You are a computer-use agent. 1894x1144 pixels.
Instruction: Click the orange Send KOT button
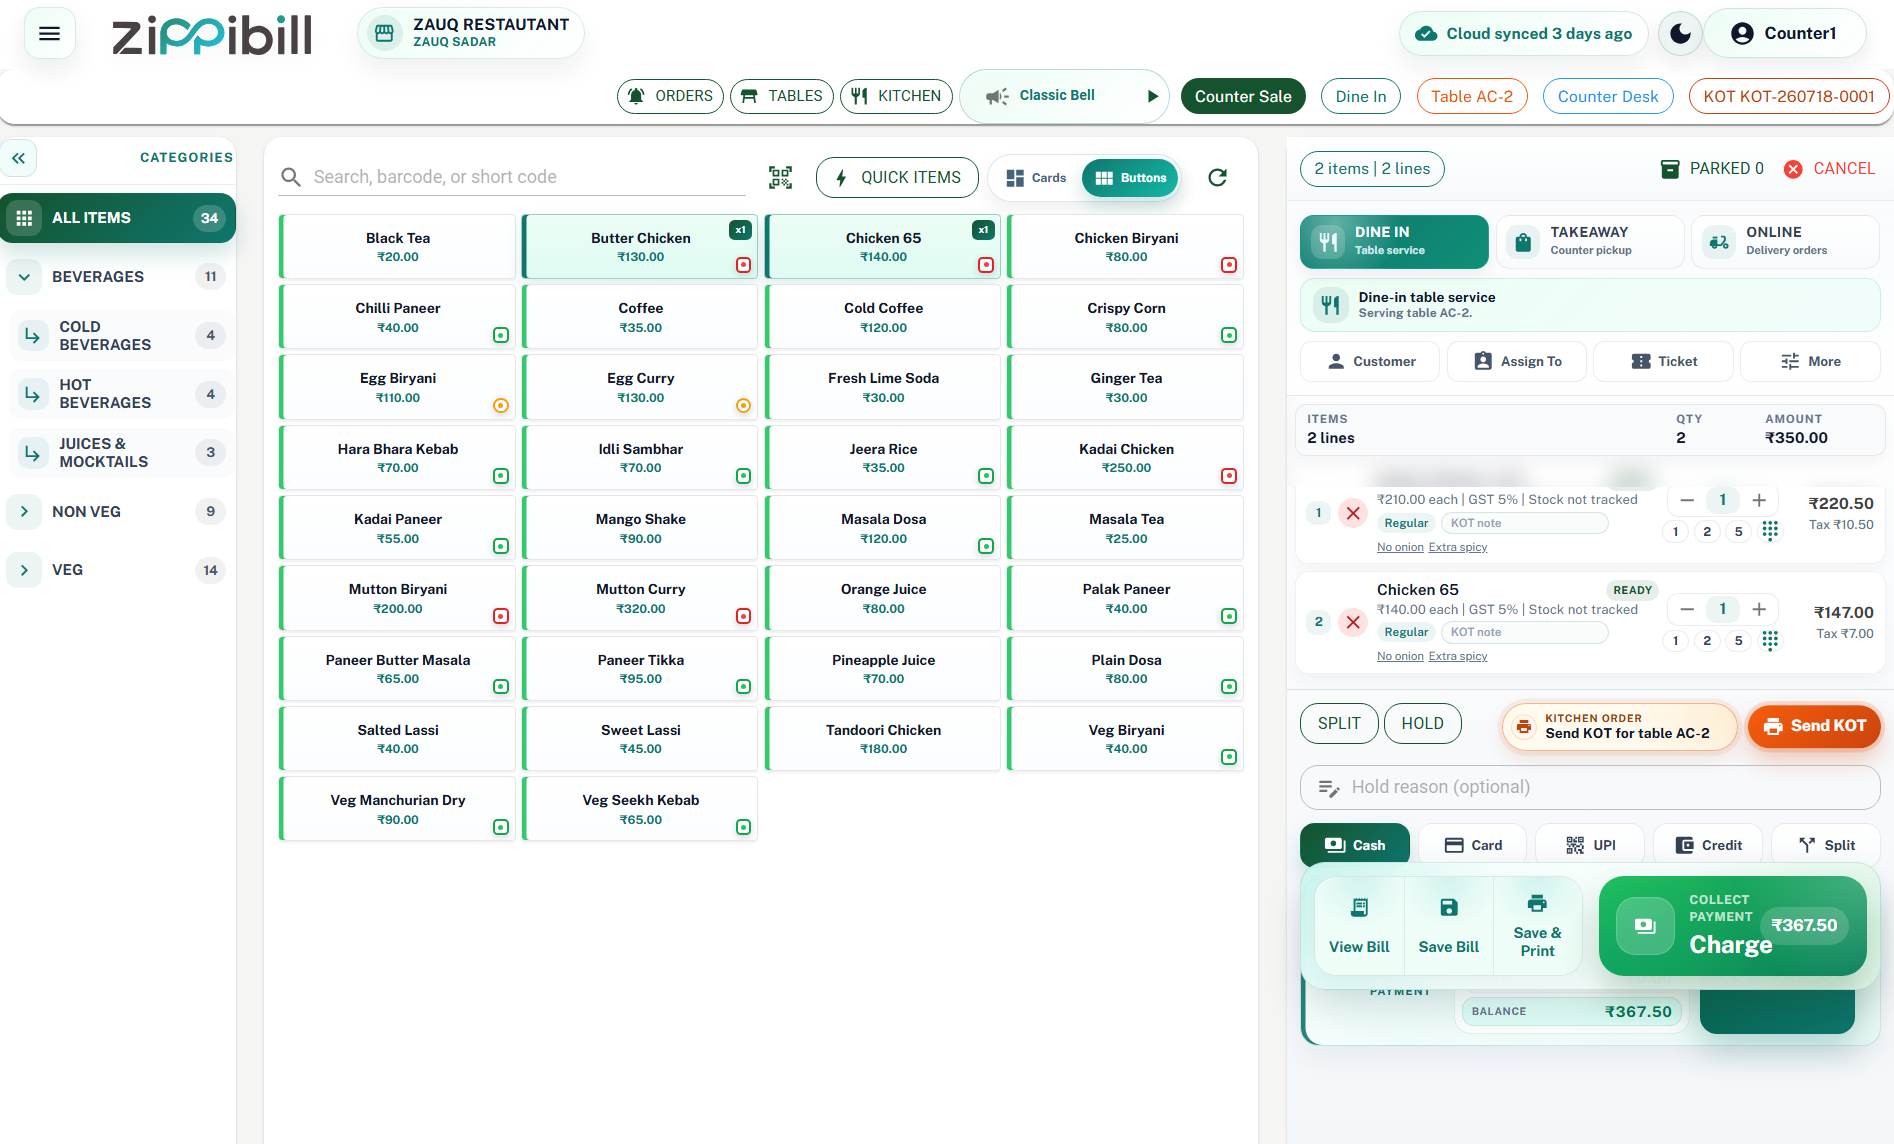point(1814,726)
